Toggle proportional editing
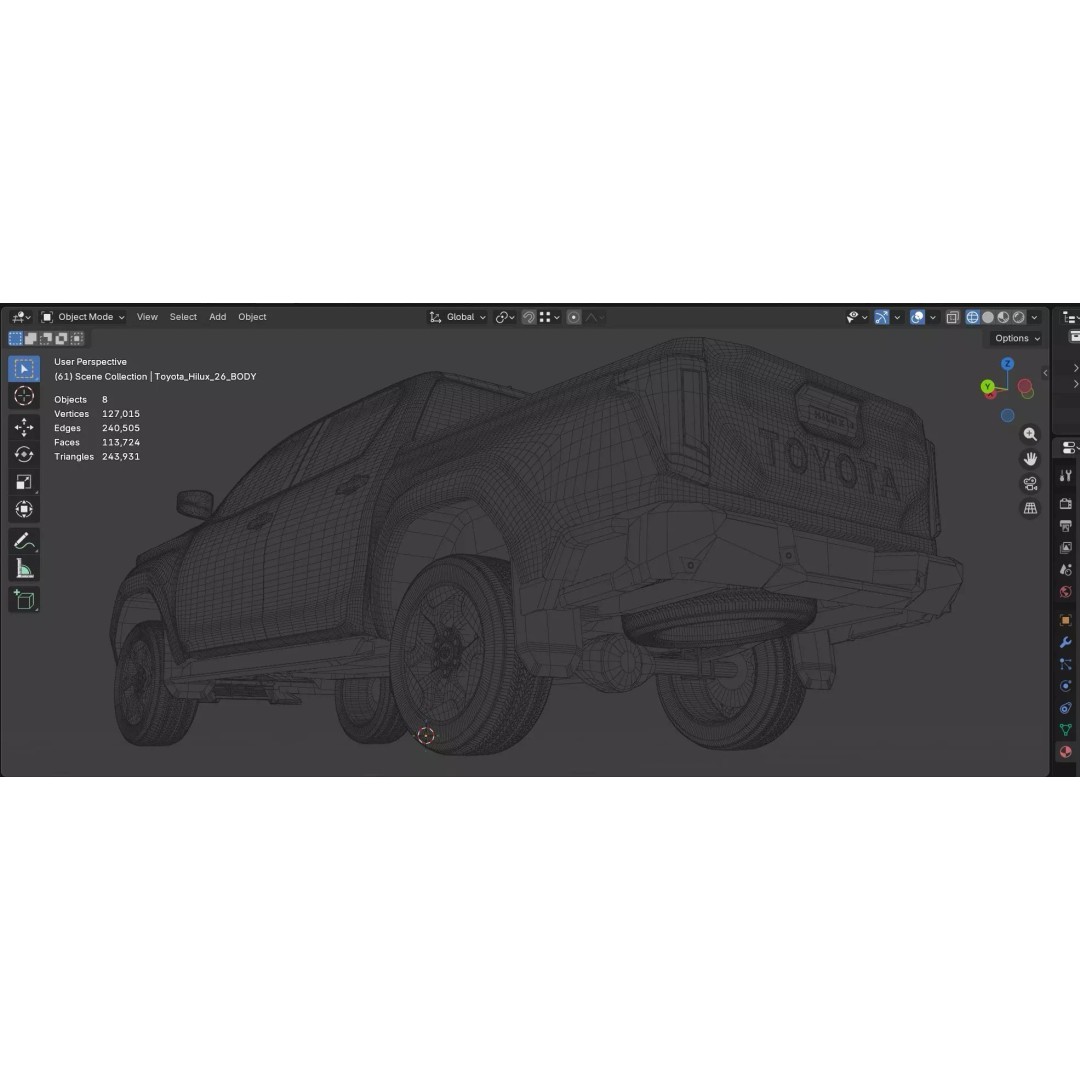This screenshot has width=1080, height=1080. [x=574, y=318]
